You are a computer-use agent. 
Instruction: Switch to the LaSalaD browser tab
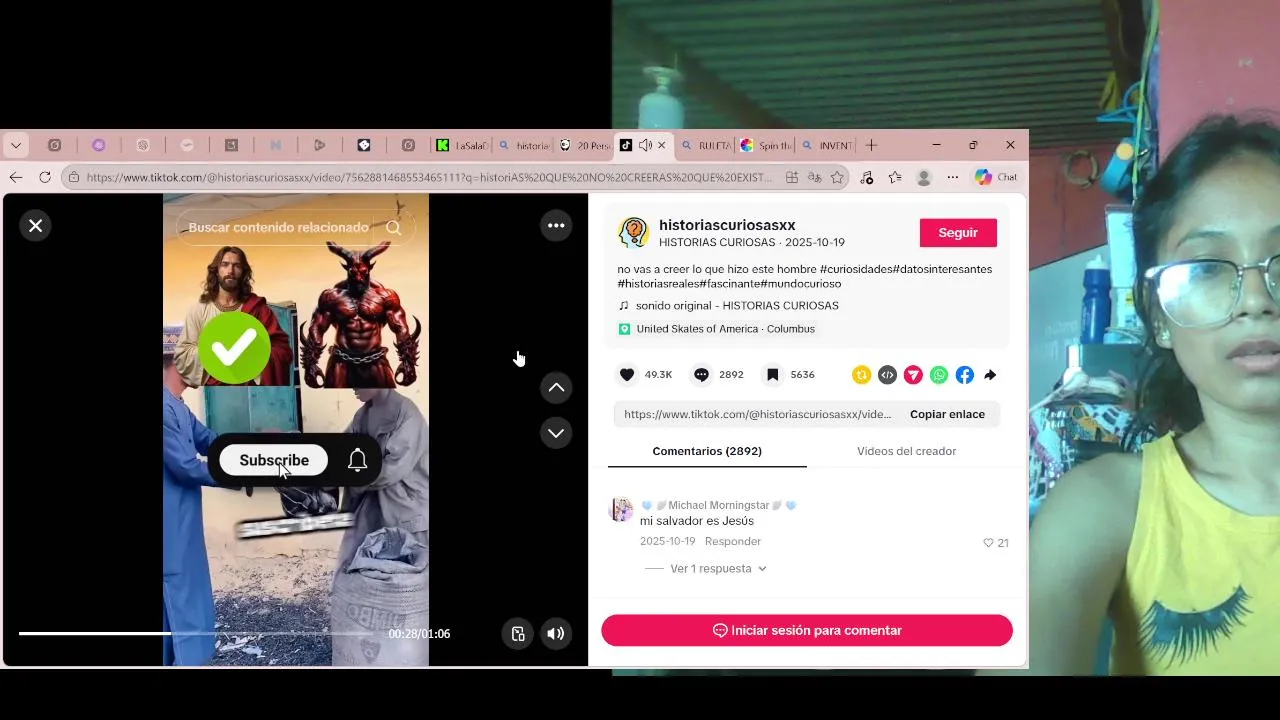click(x=461, y=145)
